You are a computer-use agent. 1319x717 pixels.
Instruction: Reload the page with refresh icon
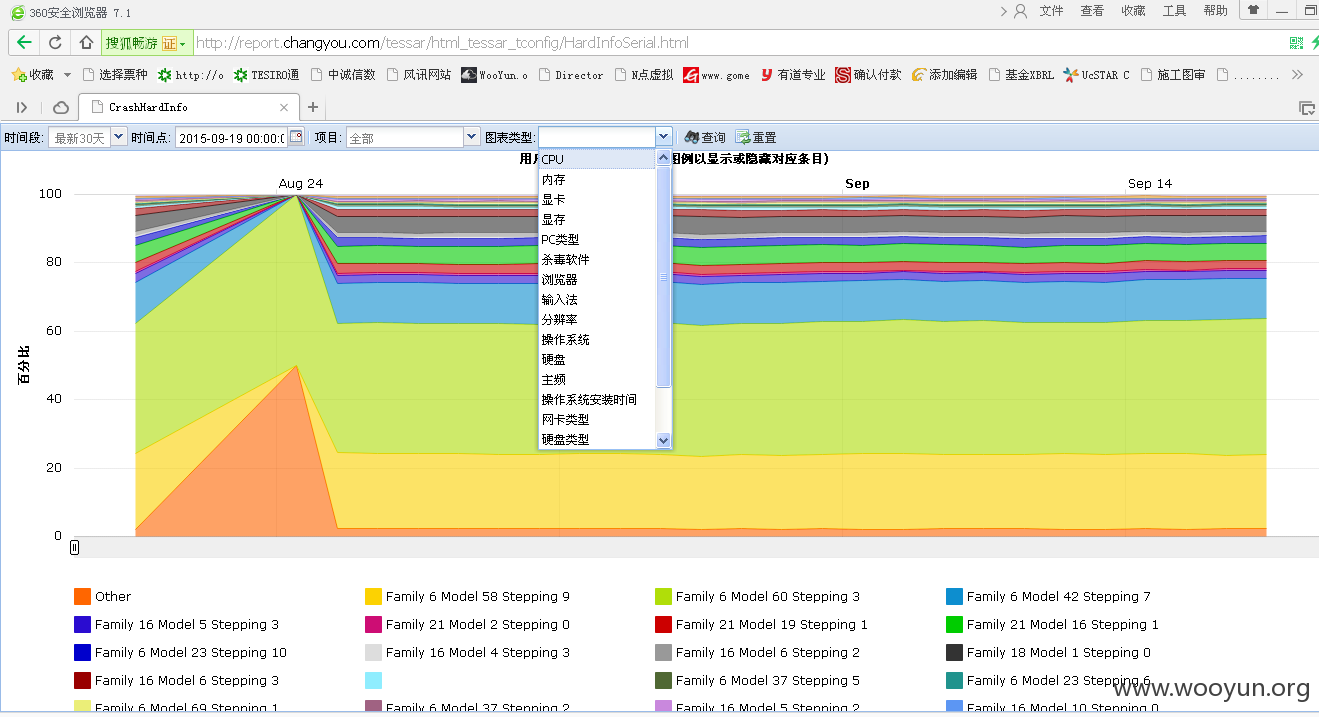(55, 43)
